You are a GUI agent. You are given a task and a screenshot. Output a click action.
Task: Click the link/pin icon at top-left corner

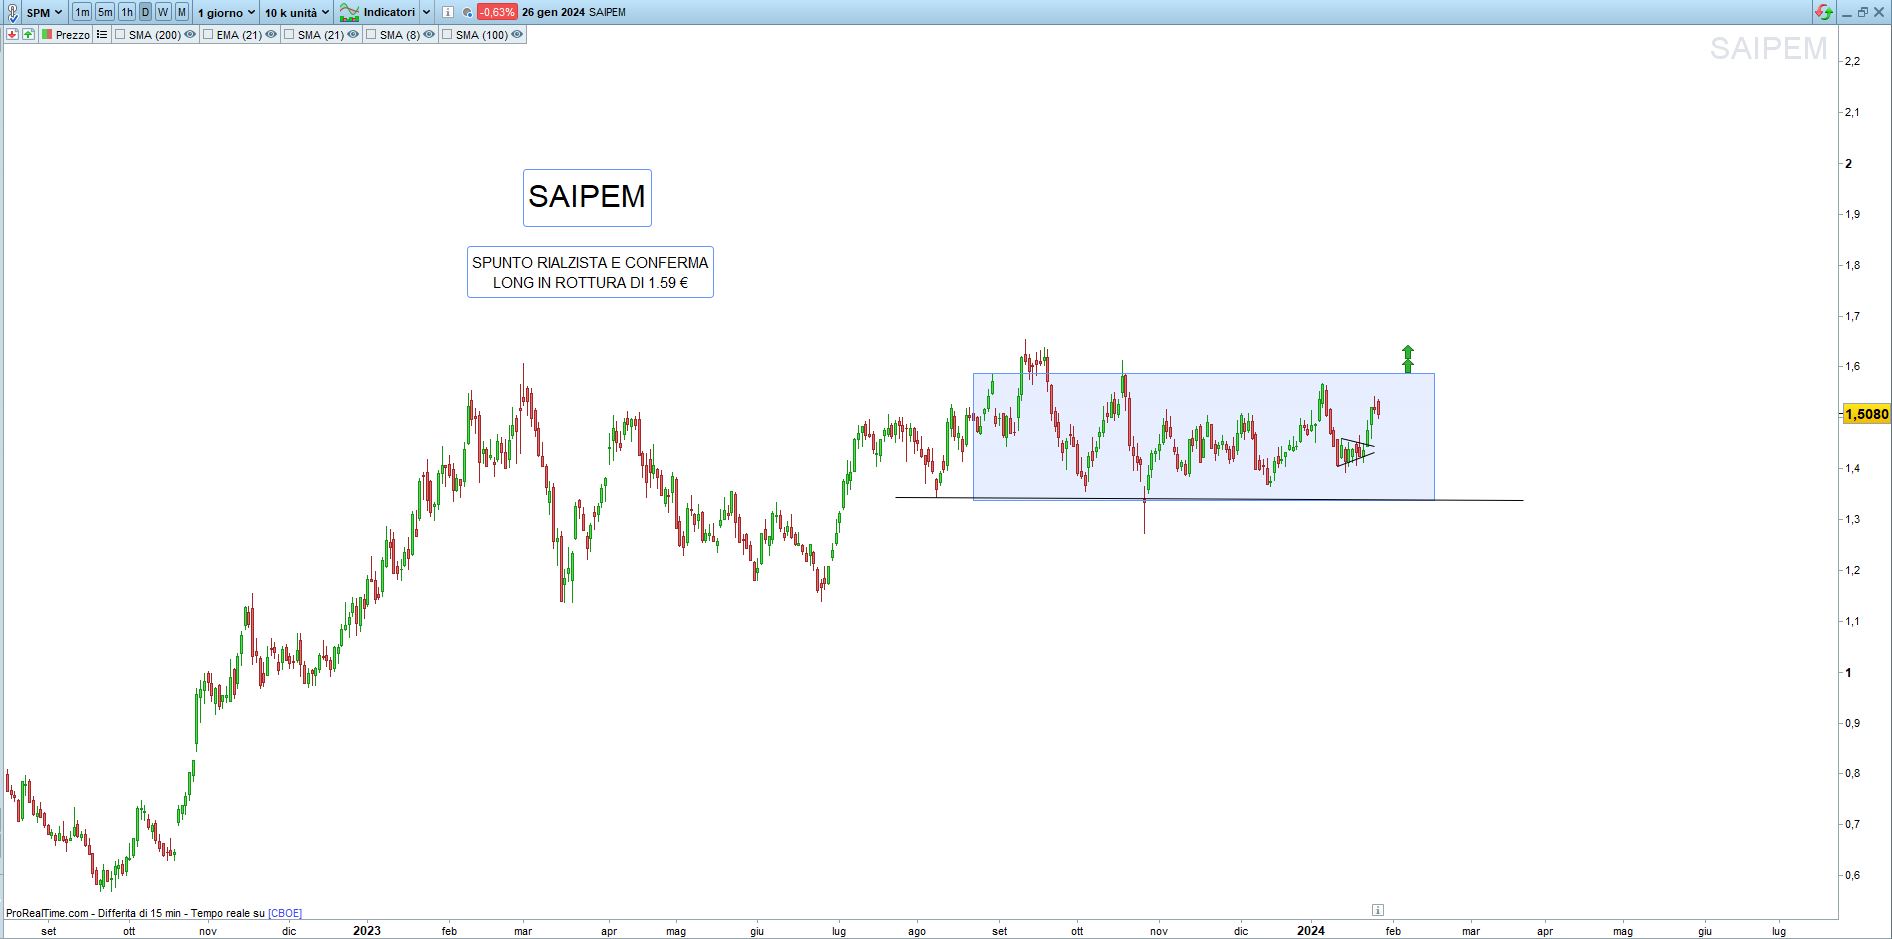(x=11, y=12)
